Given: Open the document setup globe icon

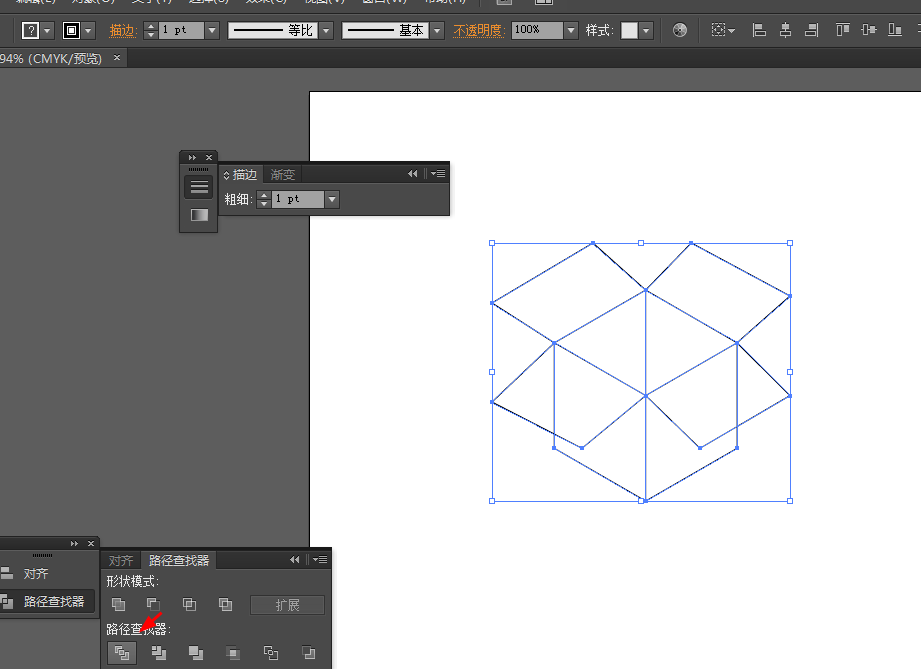Looking at the screenshot, I should pyautogui.click(x=679, y=30).
